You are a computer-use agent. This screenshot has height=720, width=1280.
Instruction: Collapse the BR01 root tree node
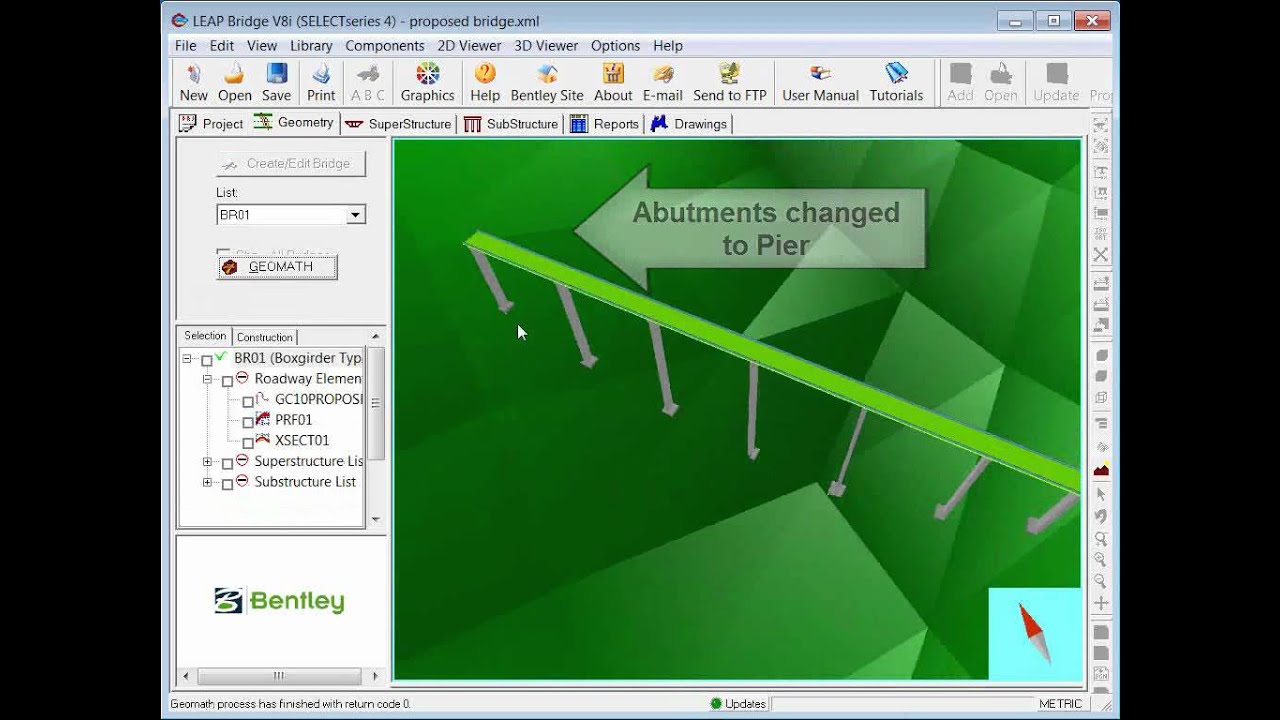pyautogui.click(x=187, y=358)
